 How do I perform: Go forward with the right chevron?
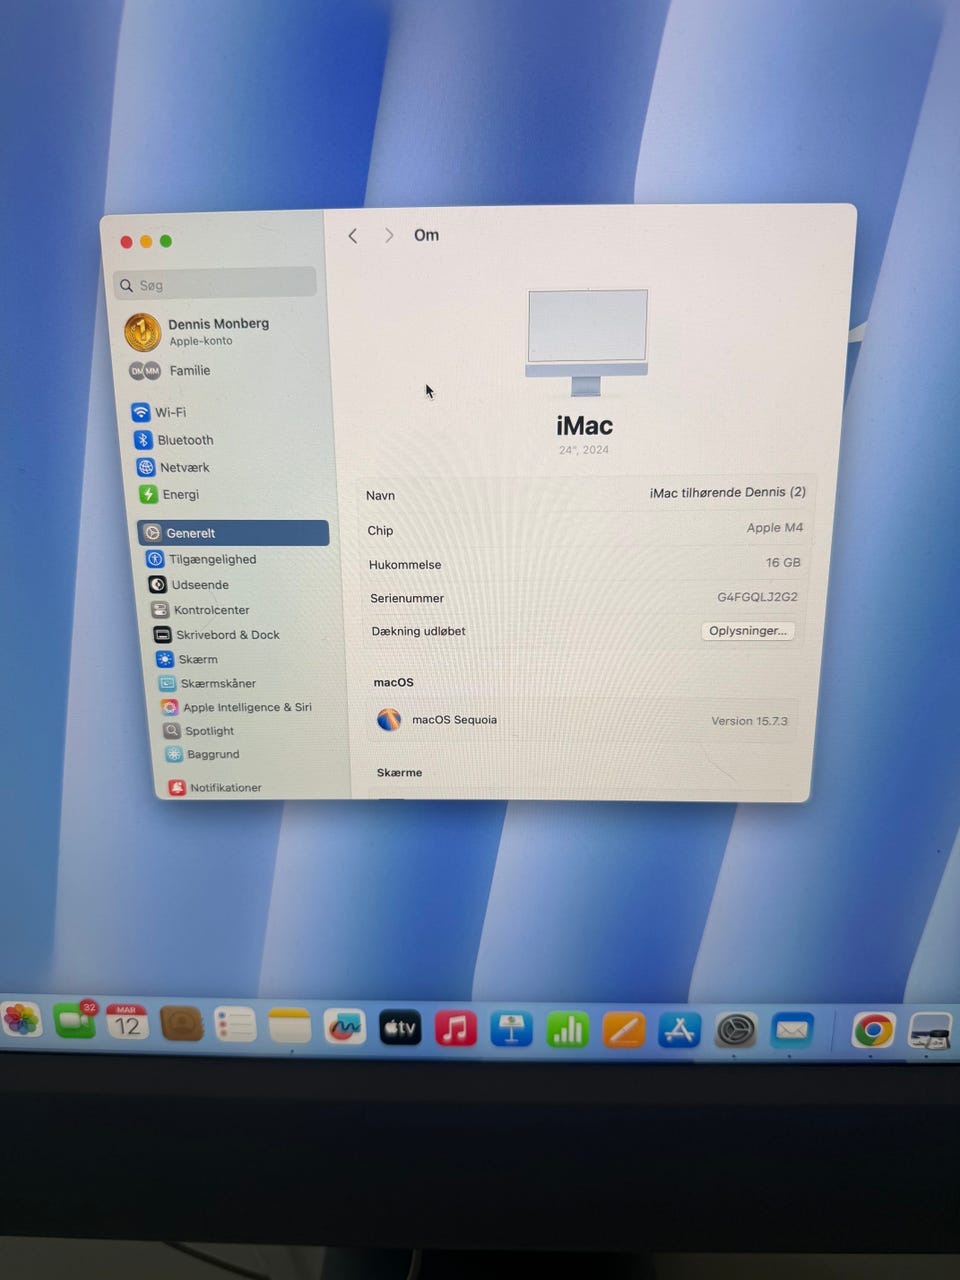click(x=389, y=236)
